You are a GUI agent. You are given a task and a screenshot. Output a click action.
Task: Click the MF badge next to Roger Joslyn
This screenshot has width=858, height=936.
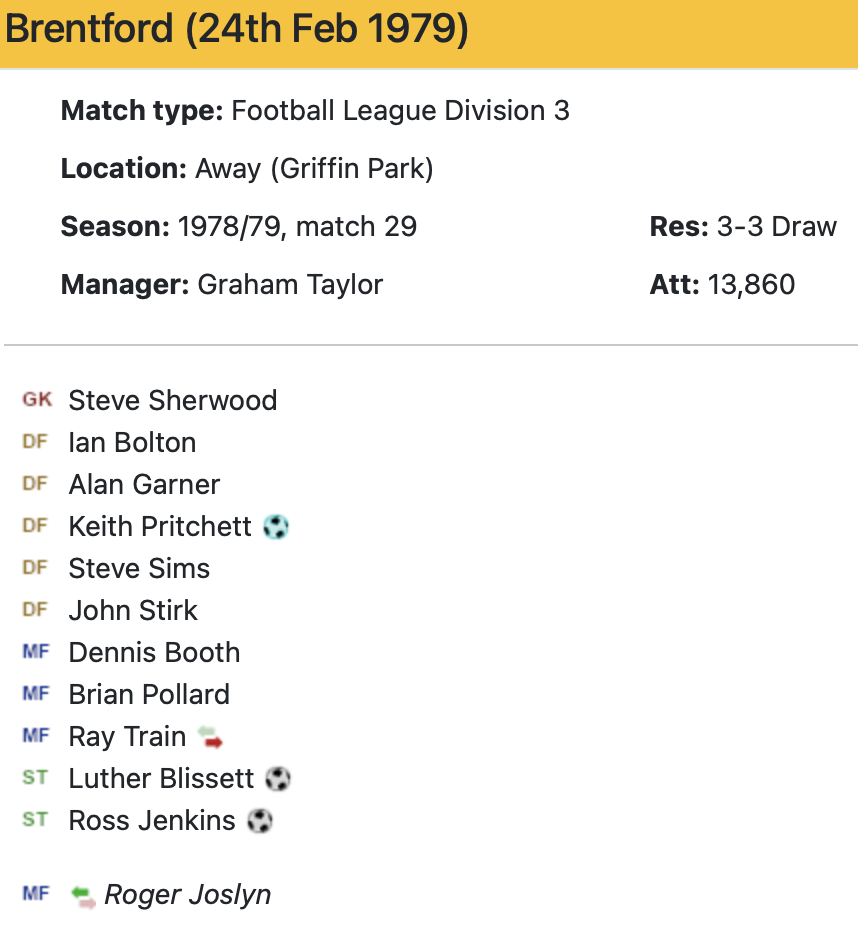pyautogui.click(x=35, y=894)
